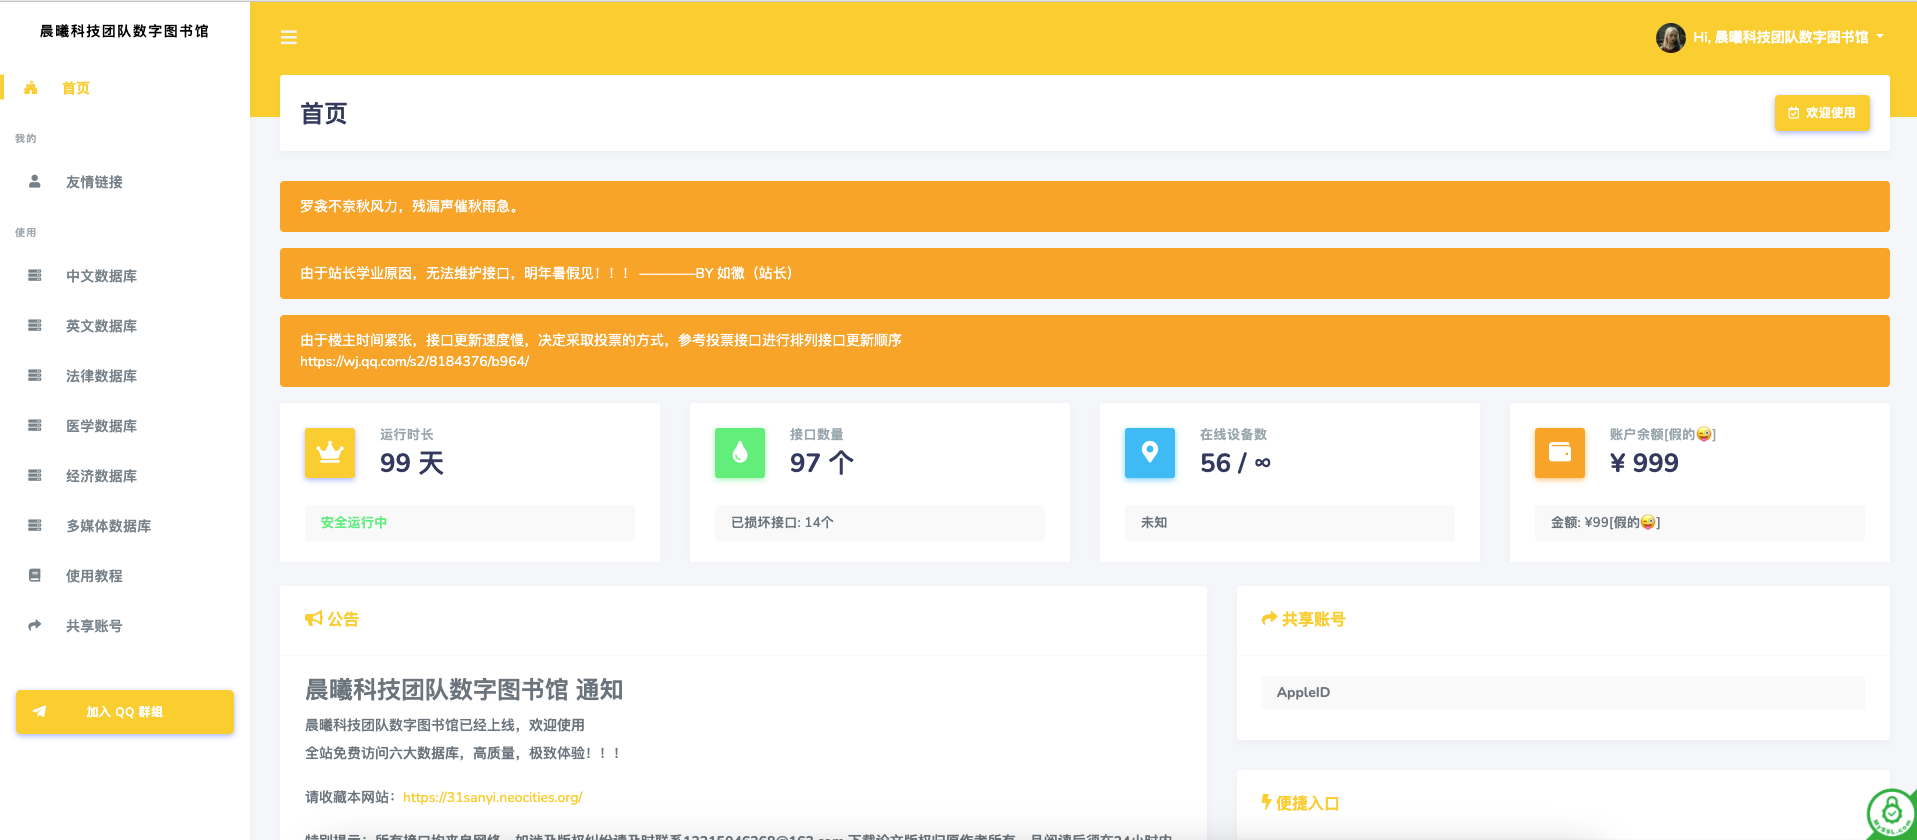Click the 97 个 interface count
This screenshot has width=1917, height=840.
(x=822, y=463)
